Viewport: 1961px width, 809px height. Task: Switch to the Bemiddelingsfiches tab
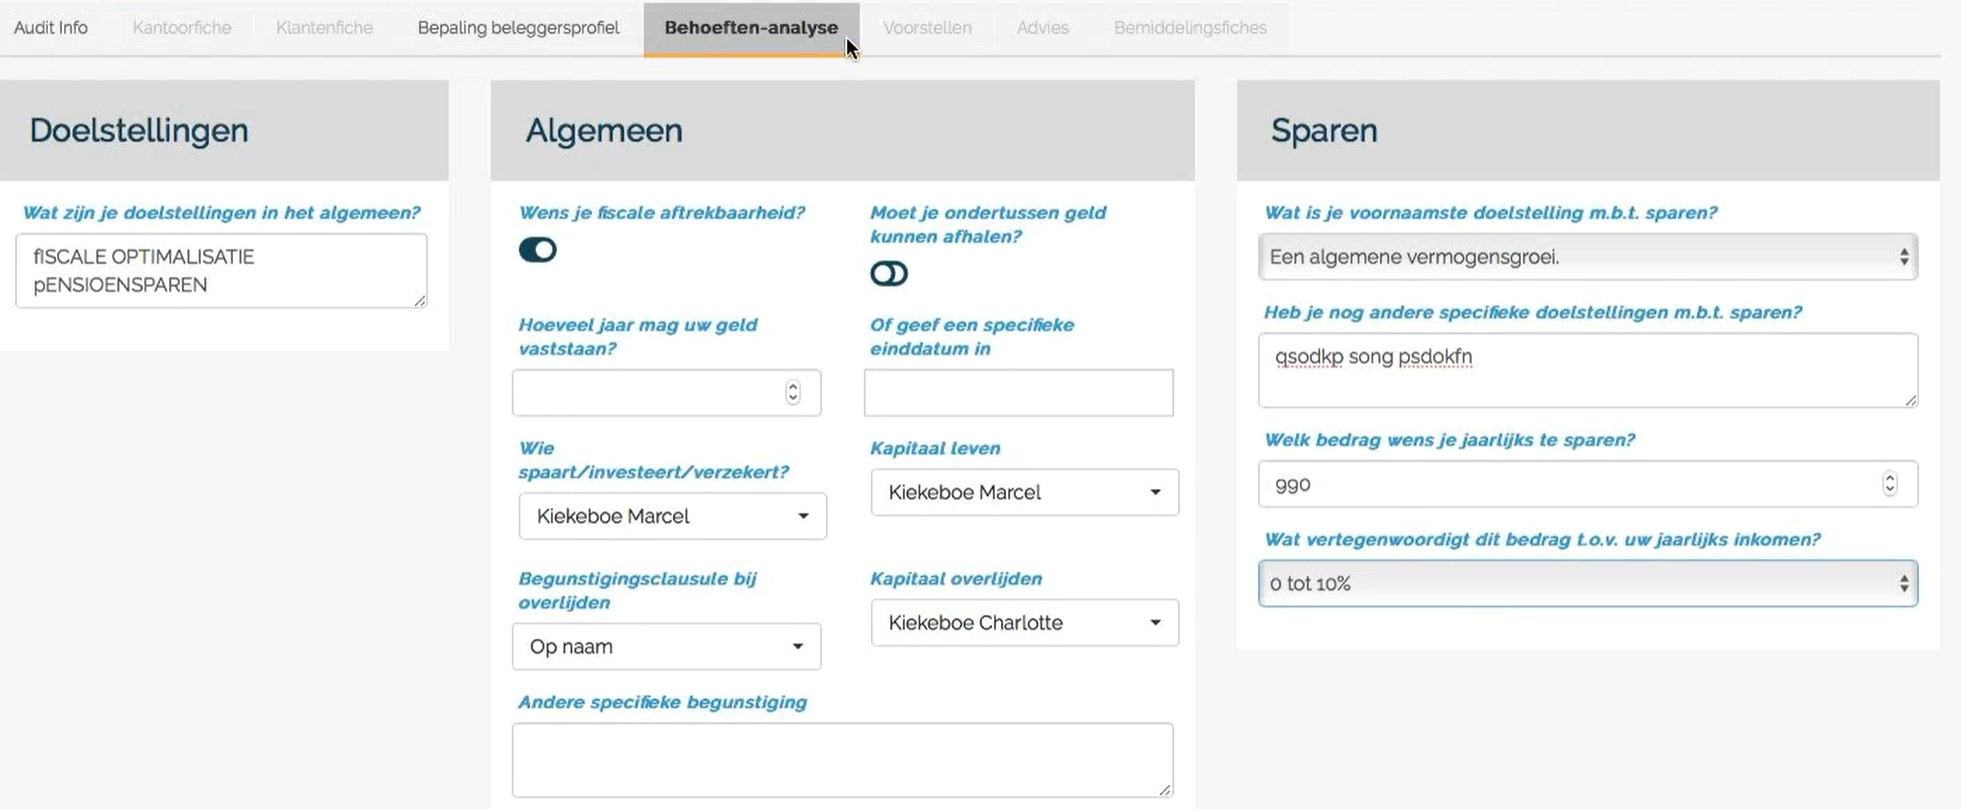click(x=1190, y=28)
